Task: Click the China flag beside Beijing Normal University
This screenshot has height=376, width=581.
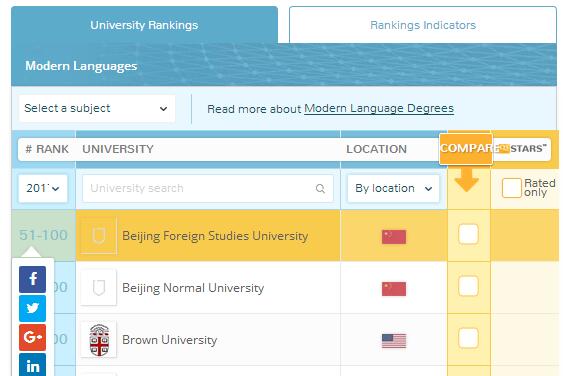Action: click(394, 289)
